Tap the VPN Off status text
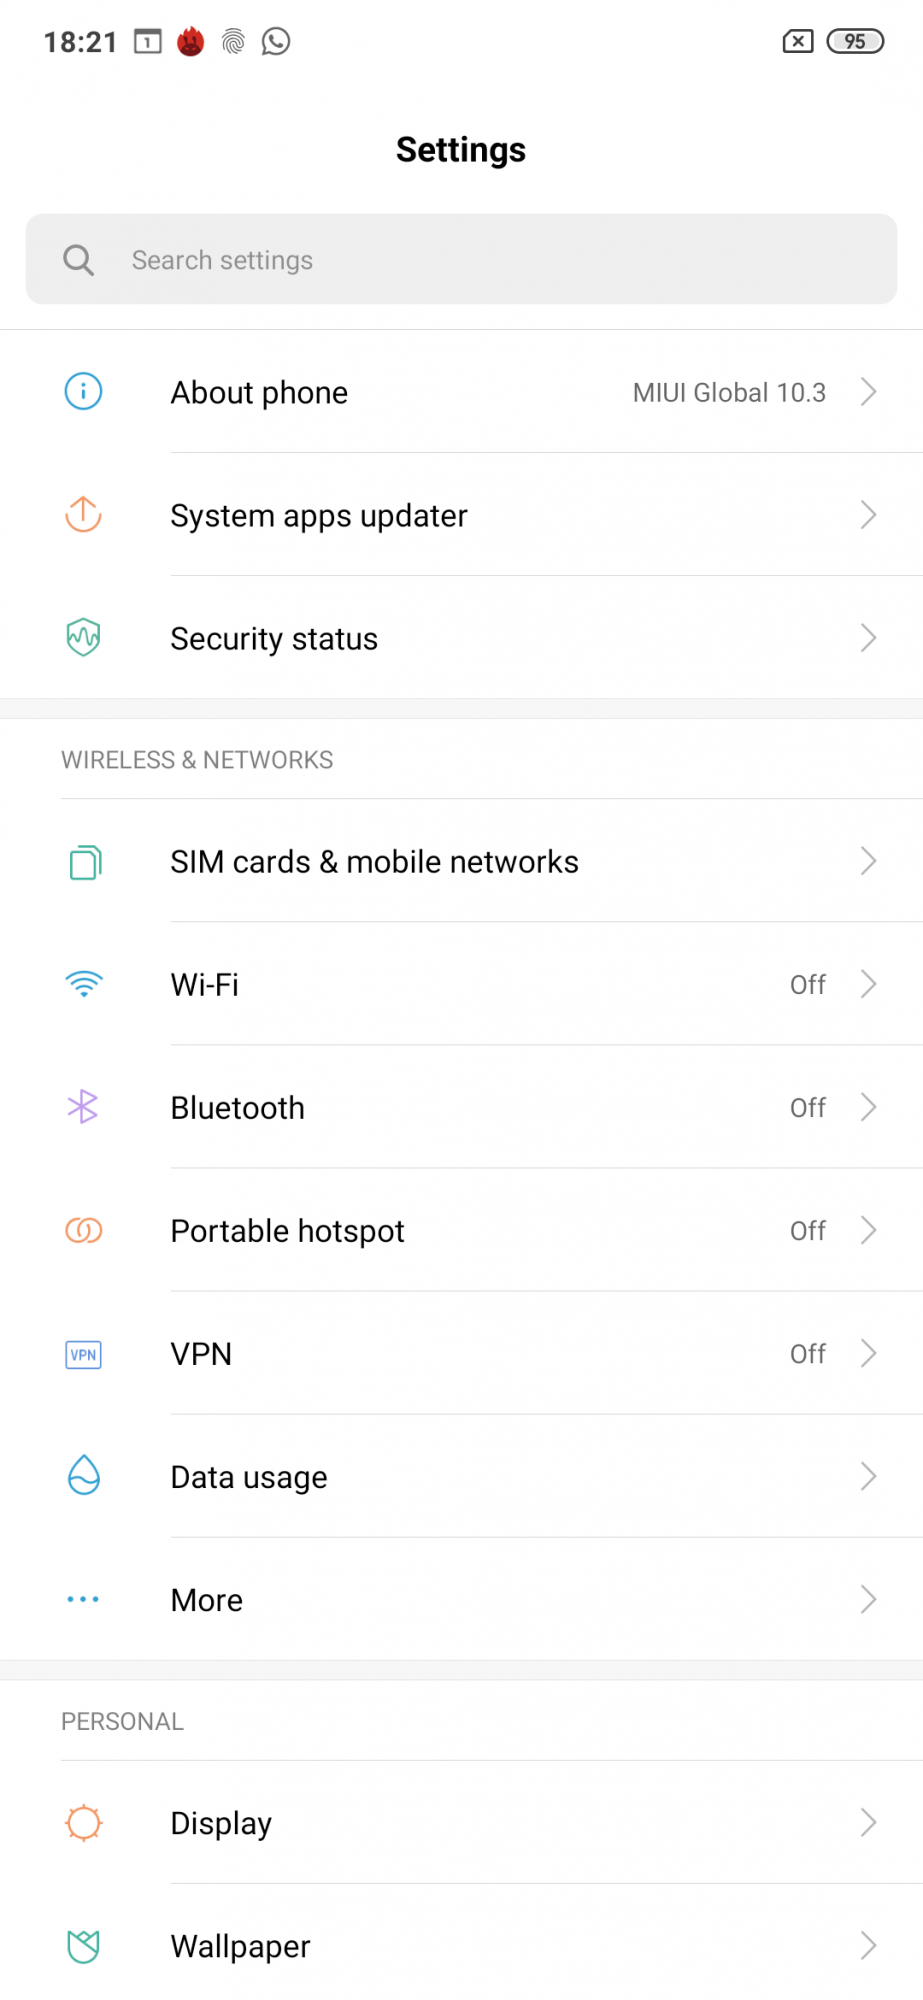This screenshot has height=2000, width=923. coord(807,1354)
